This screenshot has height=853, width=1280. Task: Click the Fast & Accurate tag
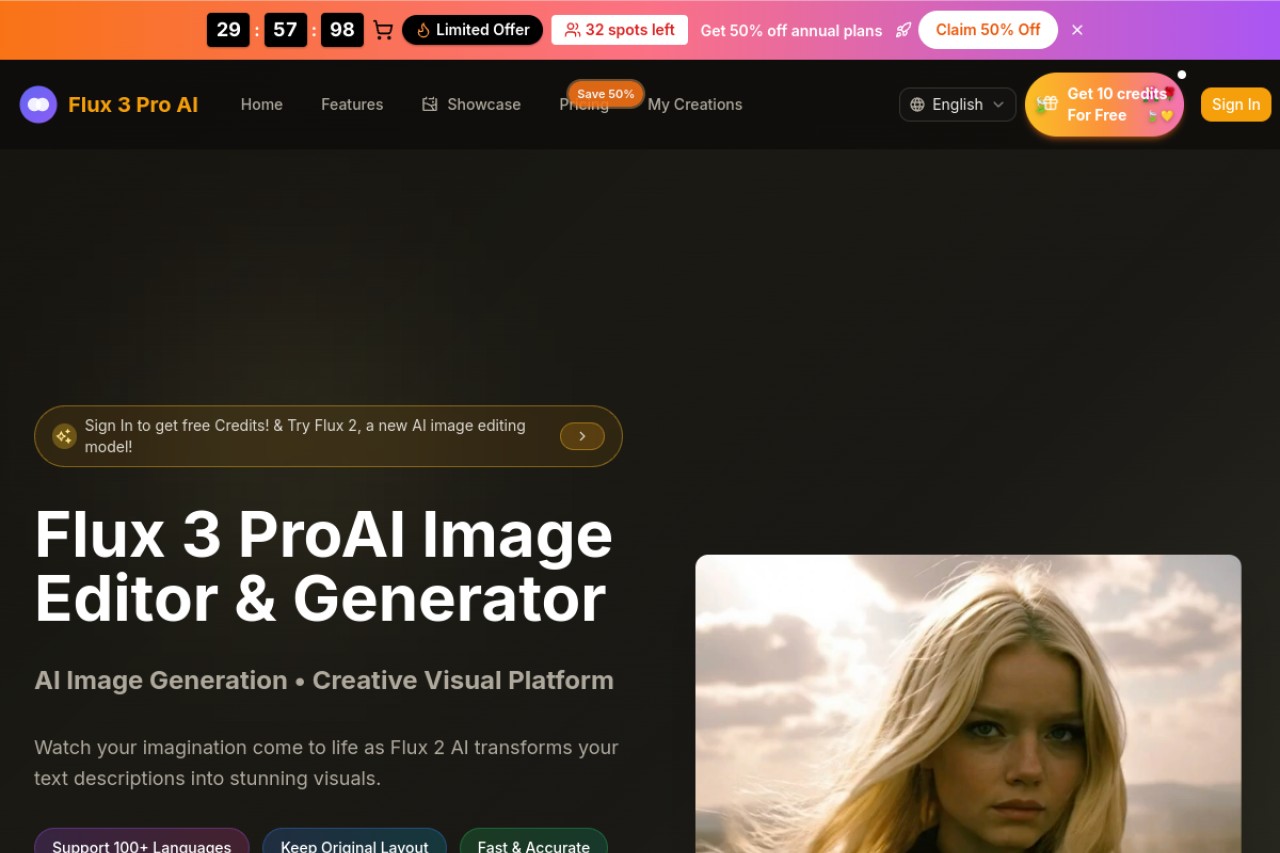(534, 843)
